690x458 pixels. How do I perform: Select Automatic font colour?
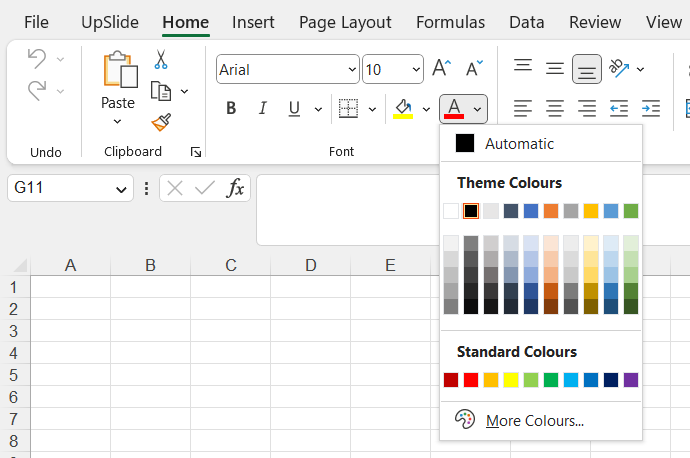(x=519, y=144)
